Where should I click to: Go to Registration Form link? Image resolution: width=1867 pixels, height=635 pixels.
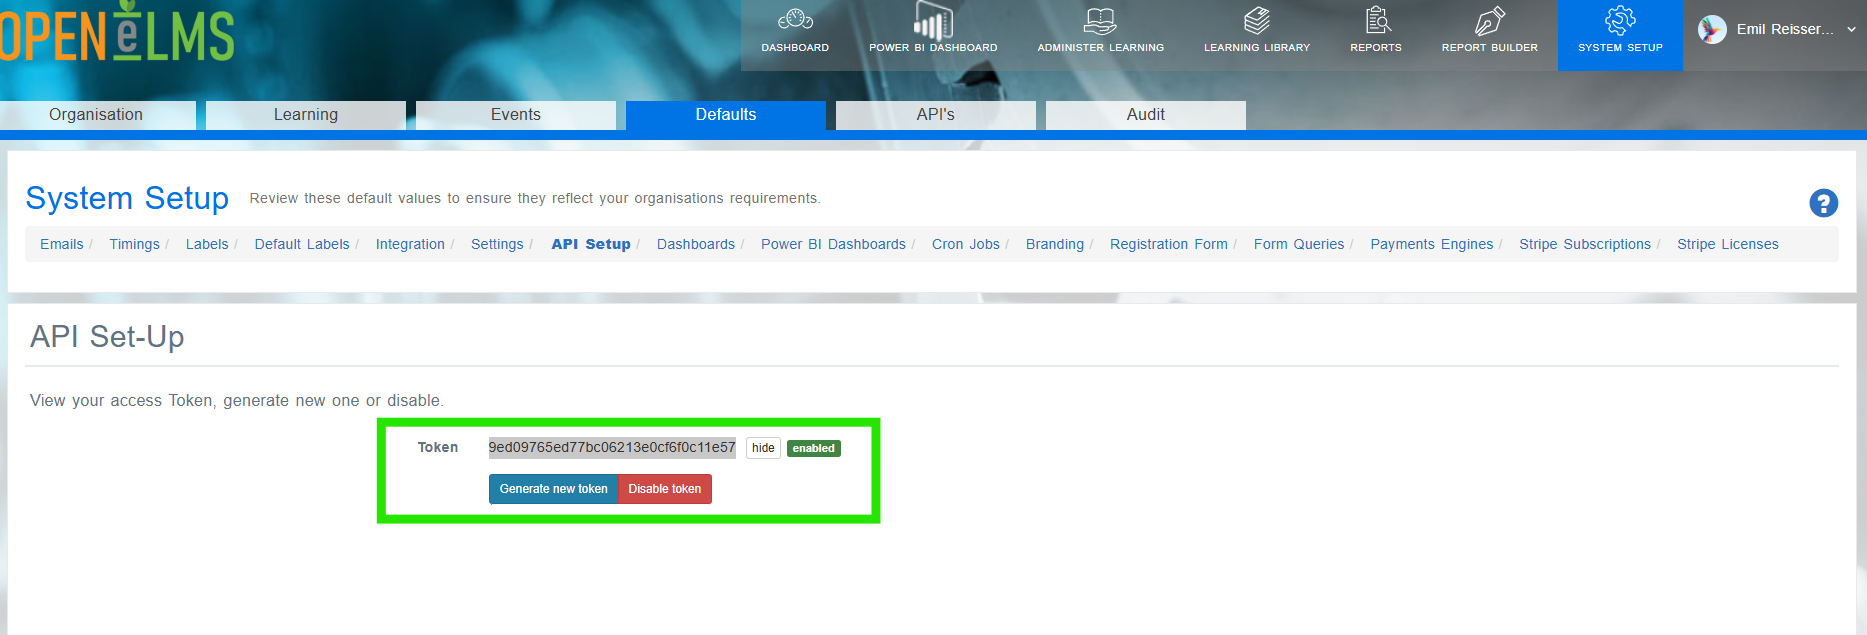1169,244
